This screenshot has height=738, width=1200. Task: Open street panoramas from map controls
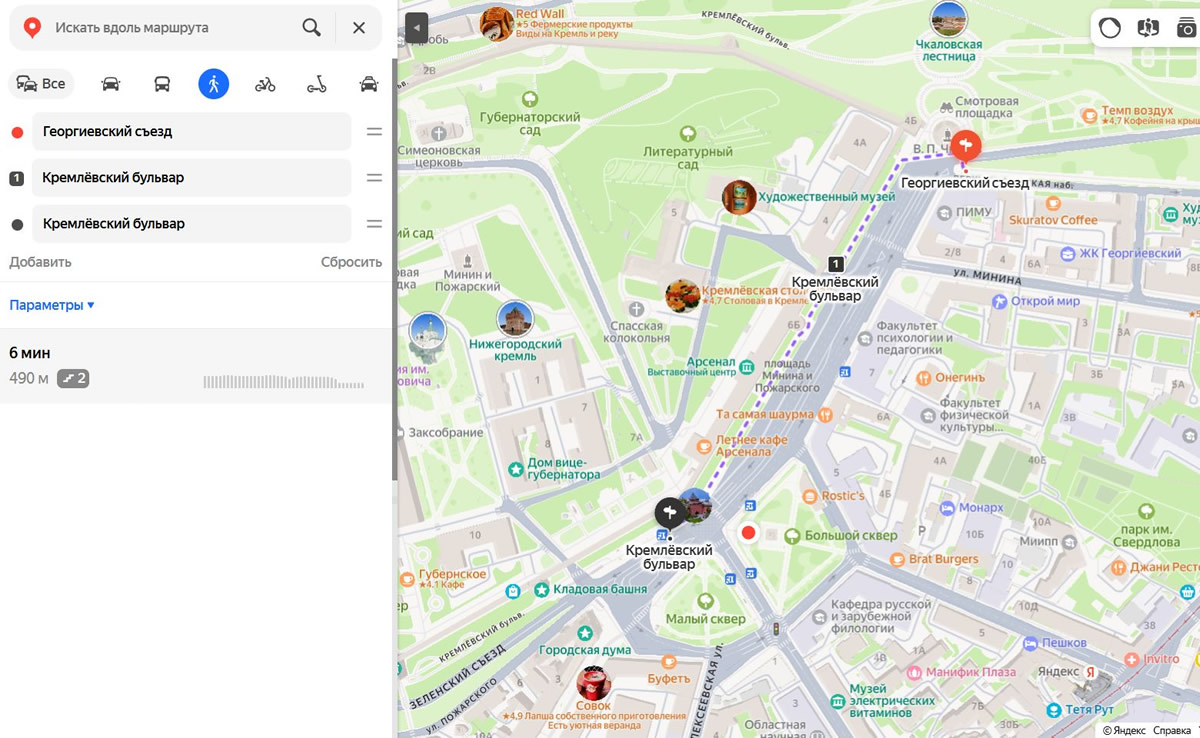pos(1148,28)
